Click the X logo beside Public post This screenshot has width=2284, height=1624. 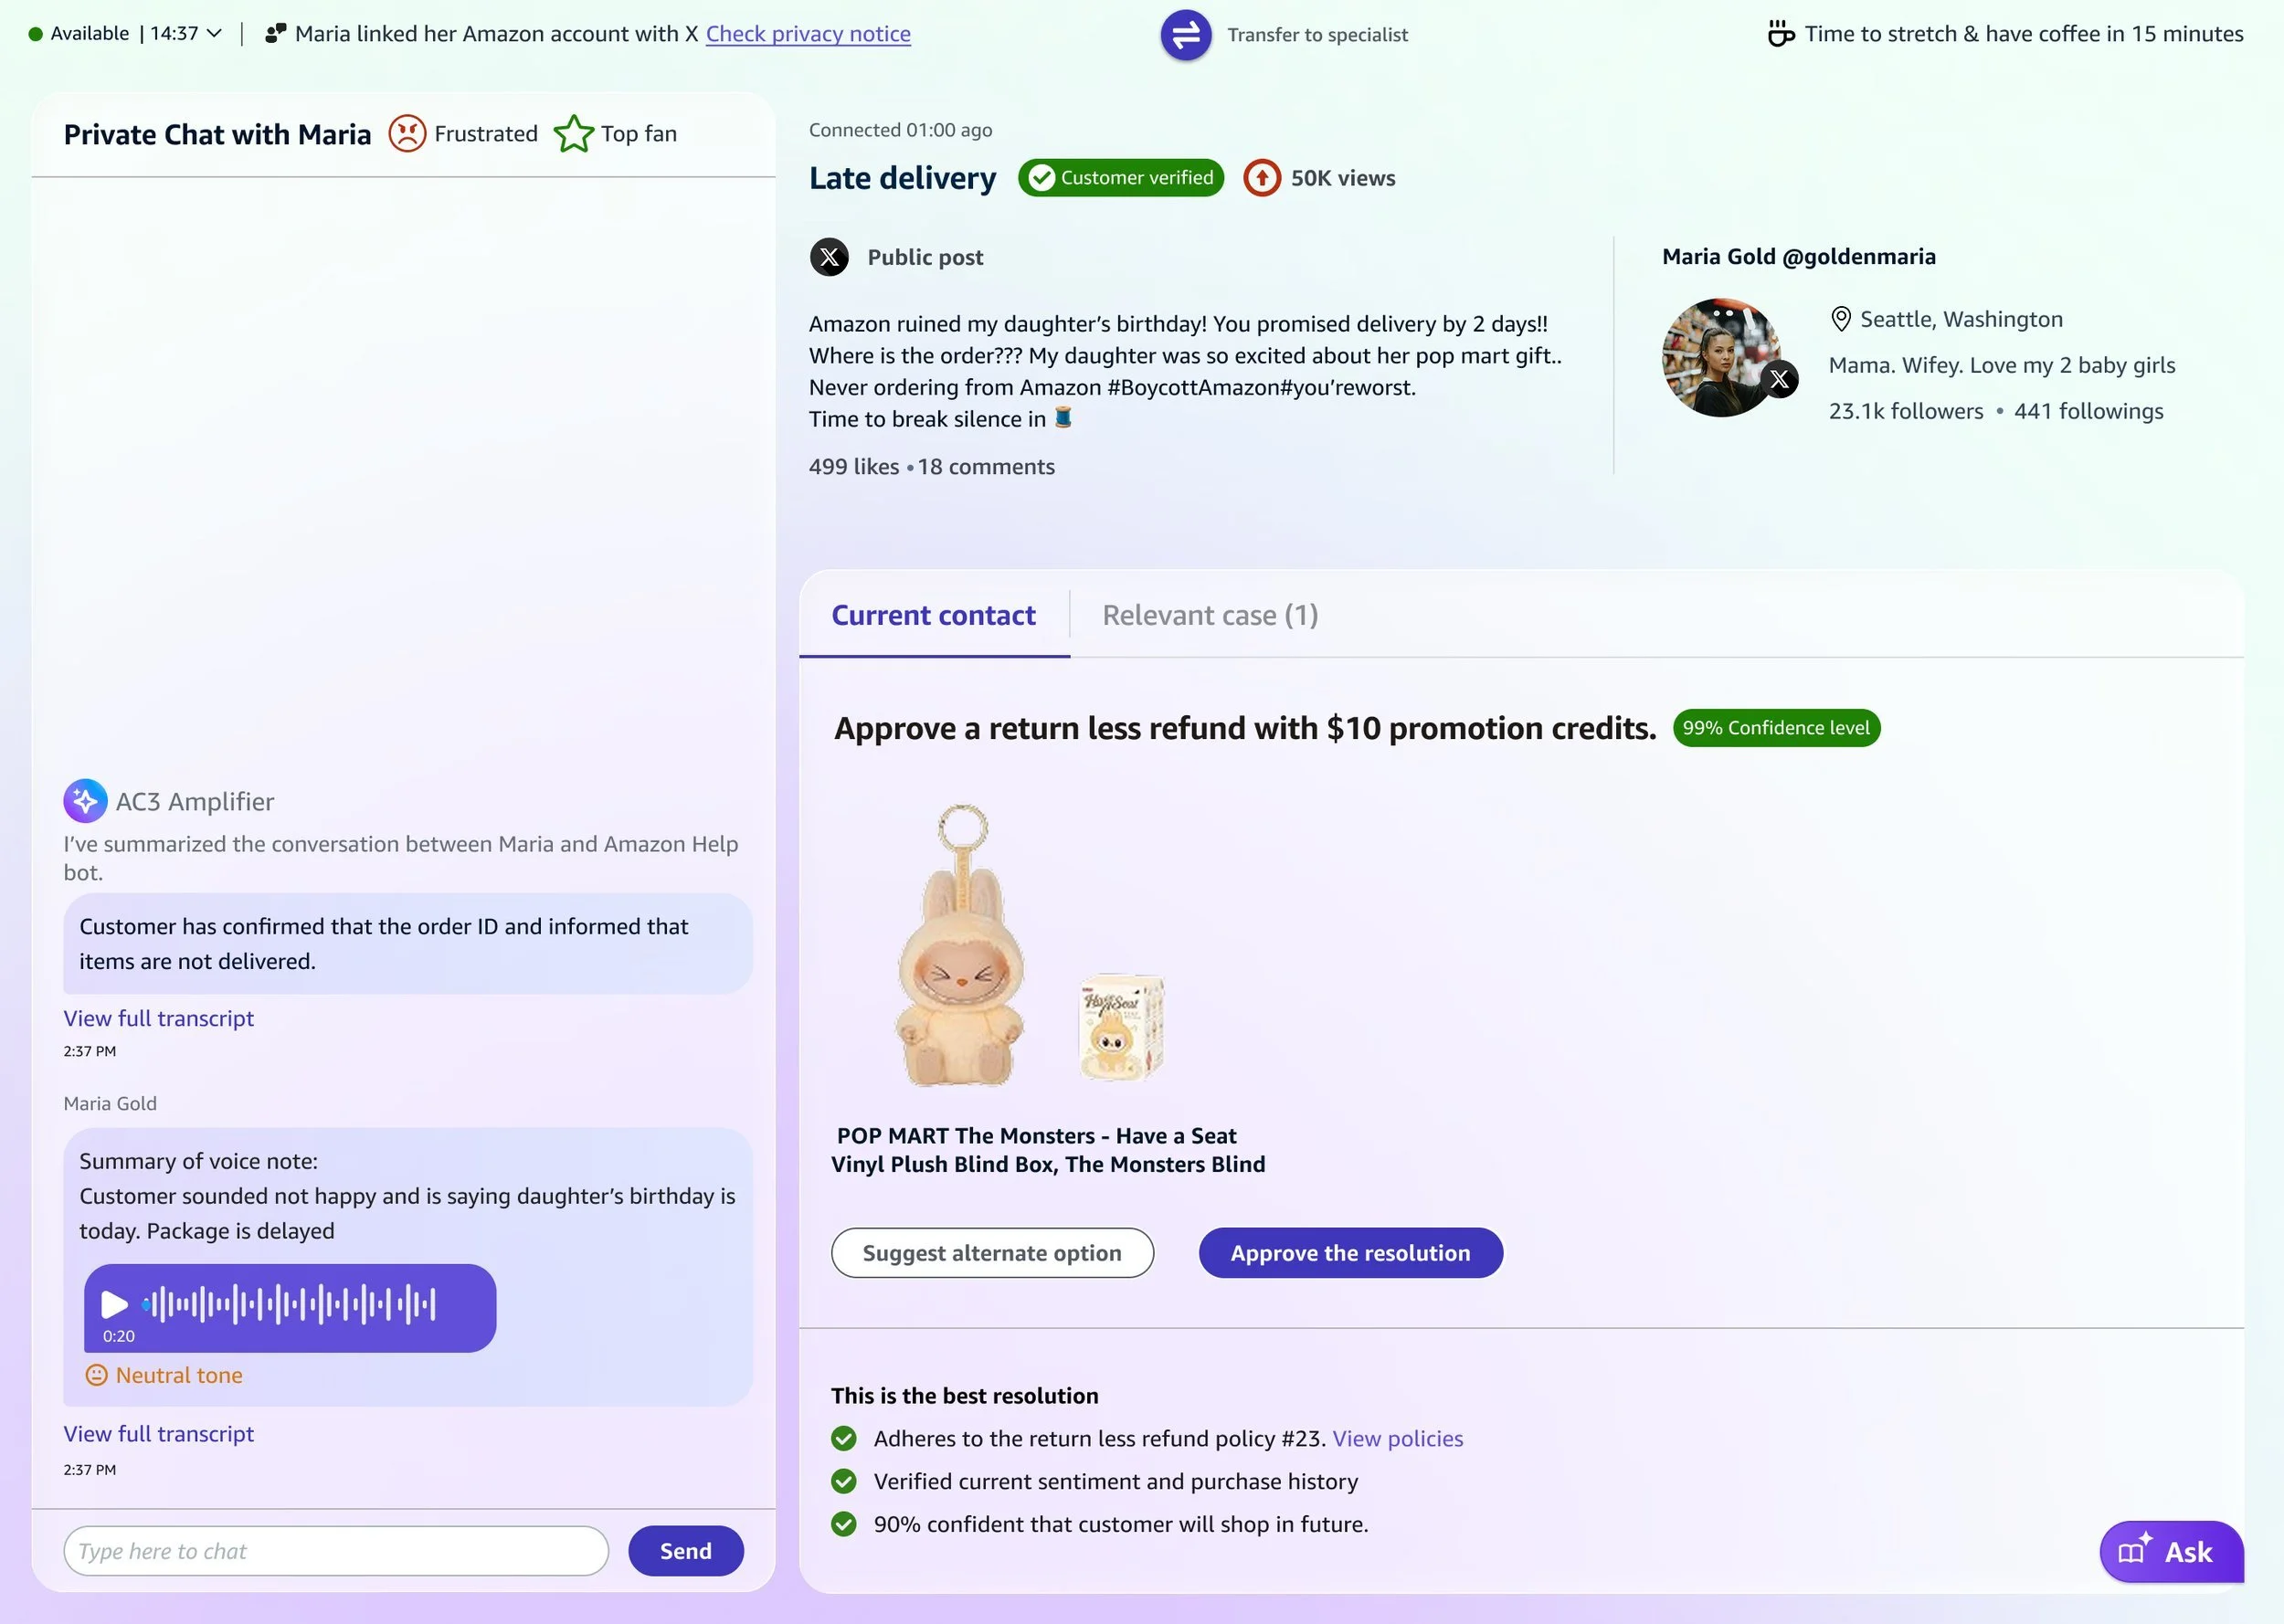(829, 258)
